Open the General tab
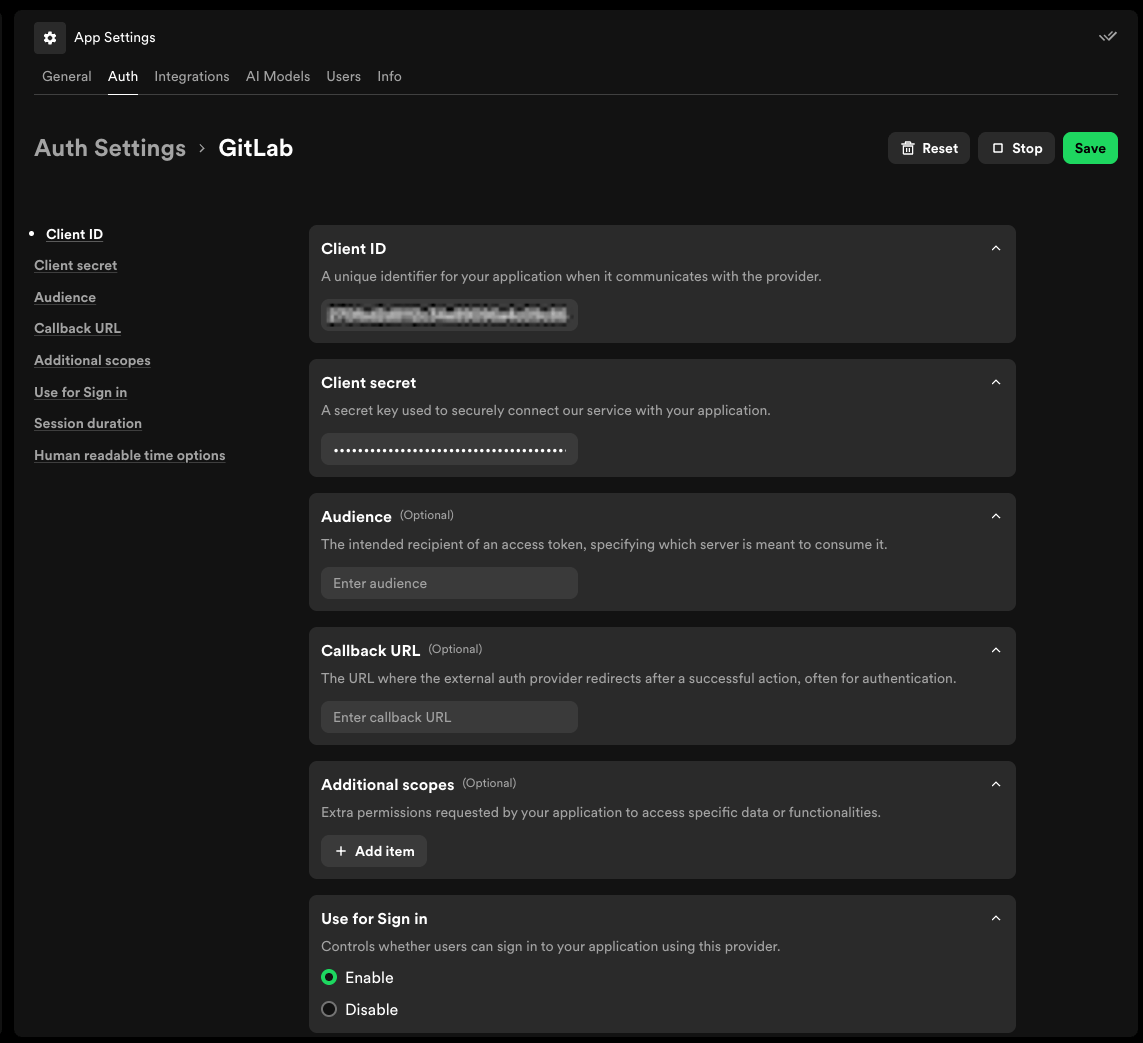This screenshot has height=1043, width=1143. pos(67,77)
